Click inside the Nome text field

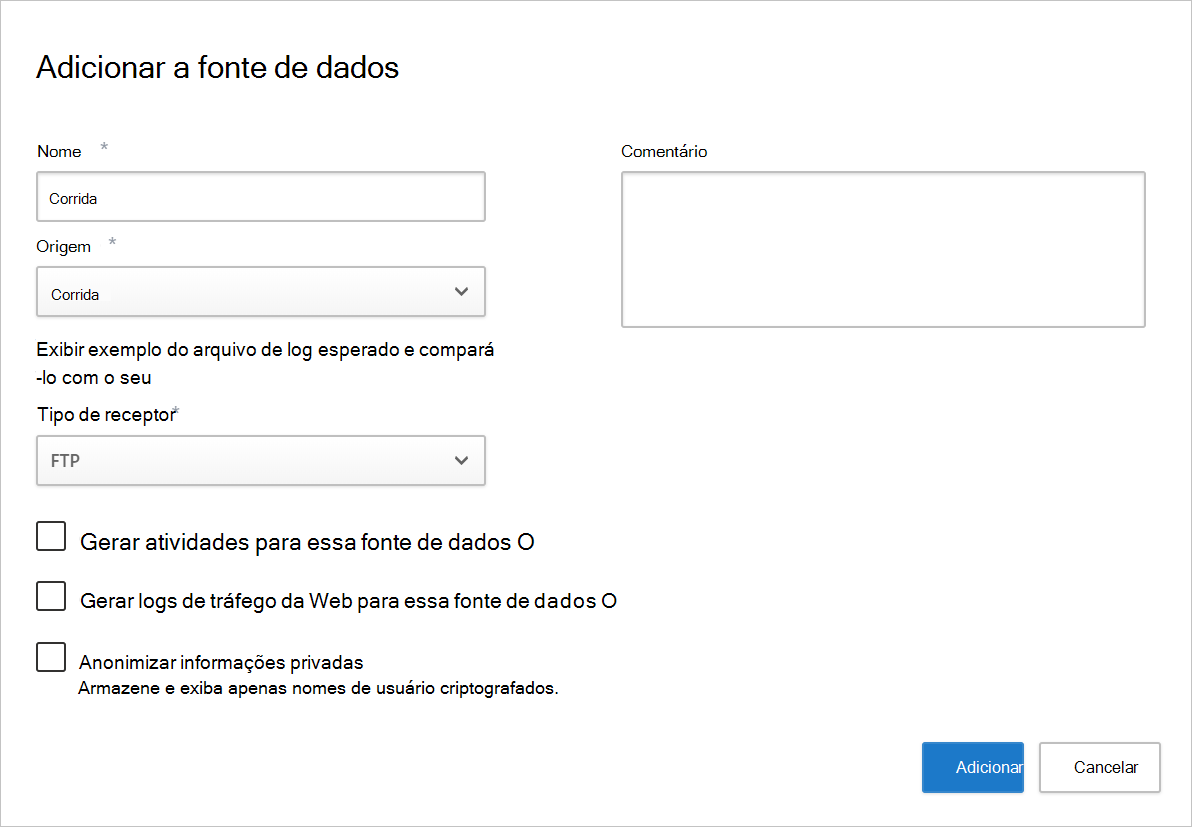tap(260, 196)
